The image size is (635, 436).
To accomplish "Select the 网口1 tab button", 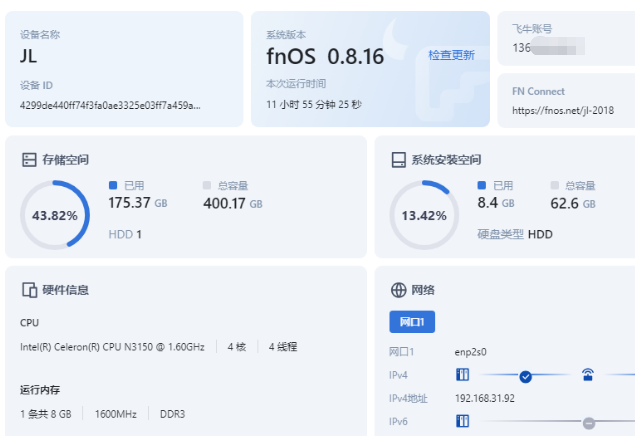I will click(x=412, y=322).
